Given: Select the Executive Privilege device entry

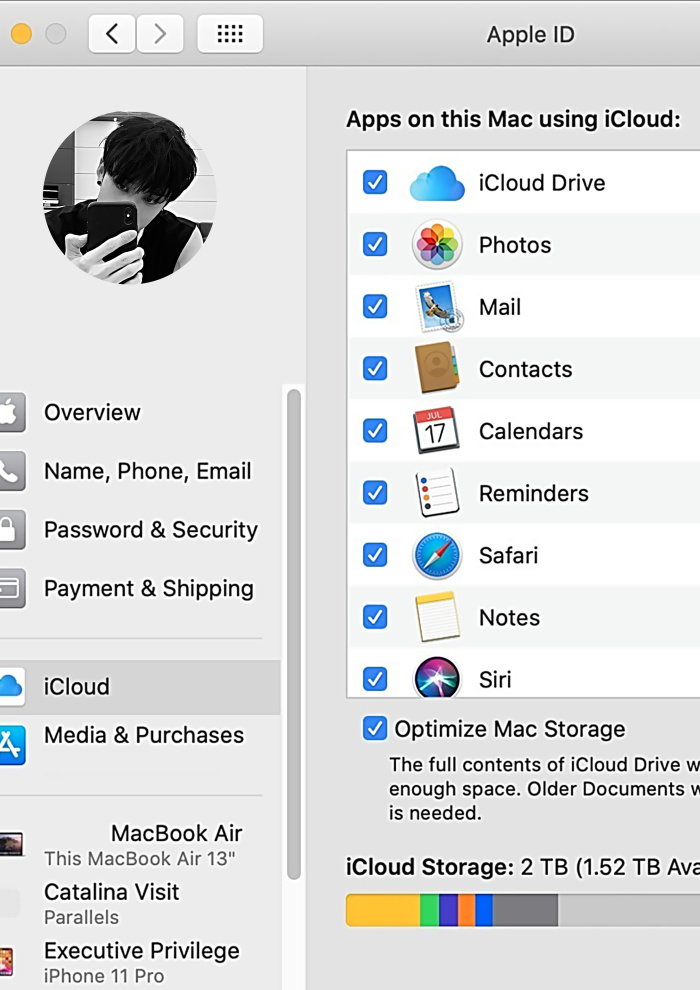Looking at the screenshot, I should click(x=139, y=962).
